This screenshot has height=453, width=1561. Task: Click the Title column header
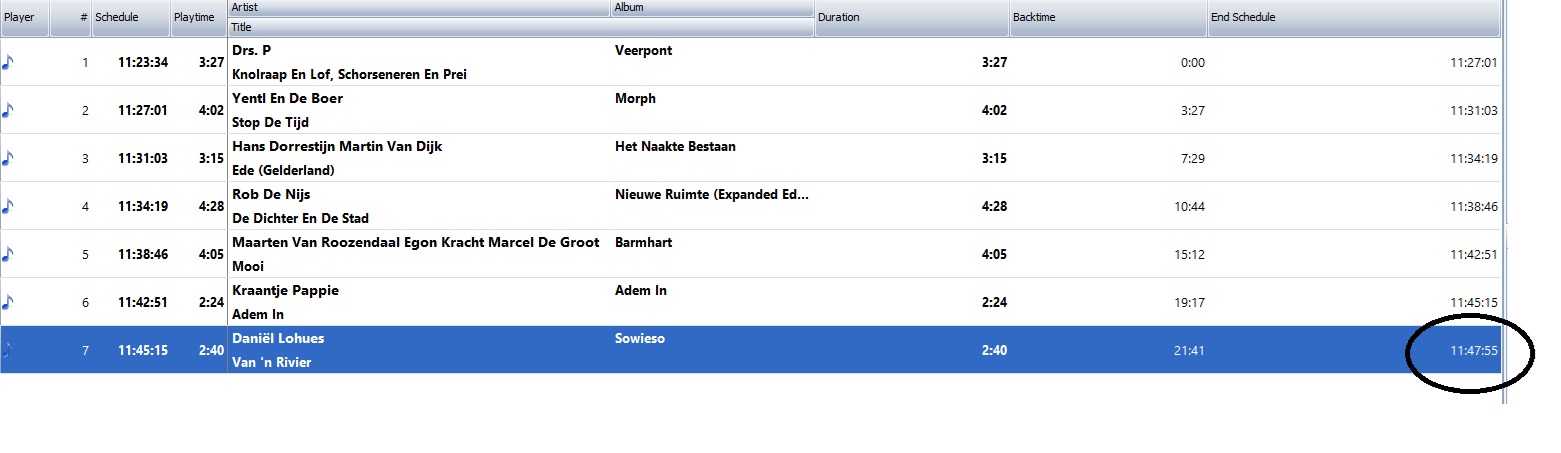coord(520,28)
